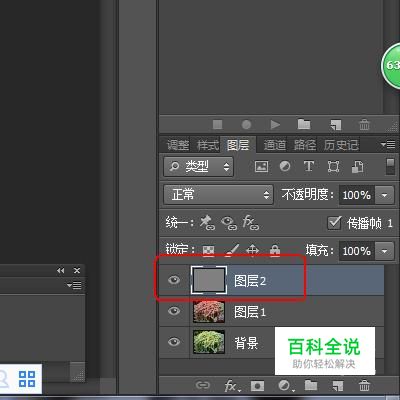Image resolution: width=400 pixels, height=400 pixels.
Task: Stop recording in Actions panel
Action: pyautogui.click(x=218, y=125)
